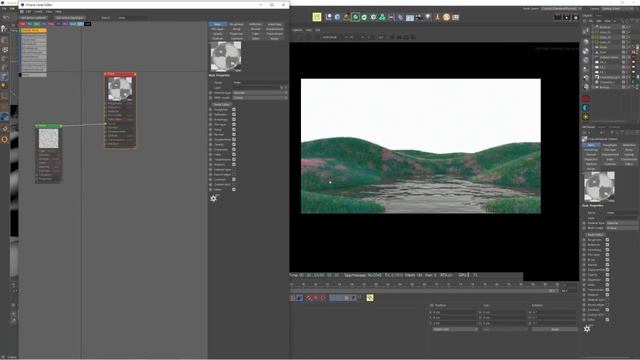Click material preview thumbnail in Node Editor

click(225, 56)
